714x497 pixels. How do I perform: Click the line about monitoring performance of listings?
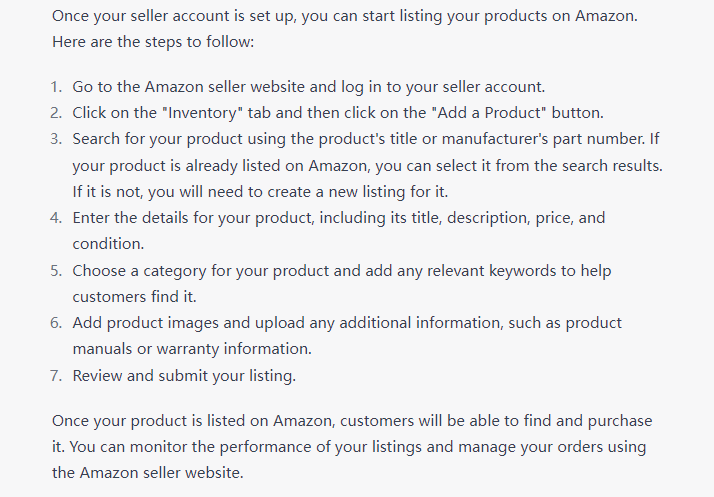[349, 447]
